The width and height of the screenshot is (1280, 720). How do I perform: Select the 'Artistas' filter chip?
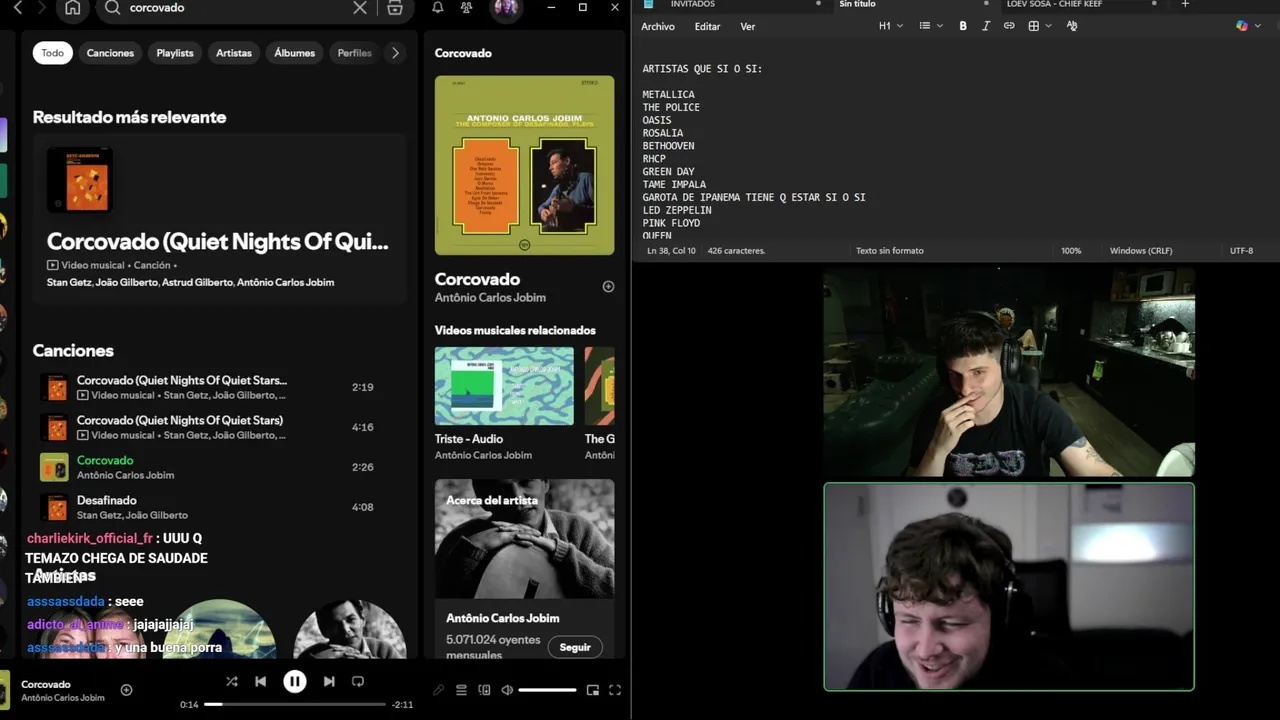234,53
